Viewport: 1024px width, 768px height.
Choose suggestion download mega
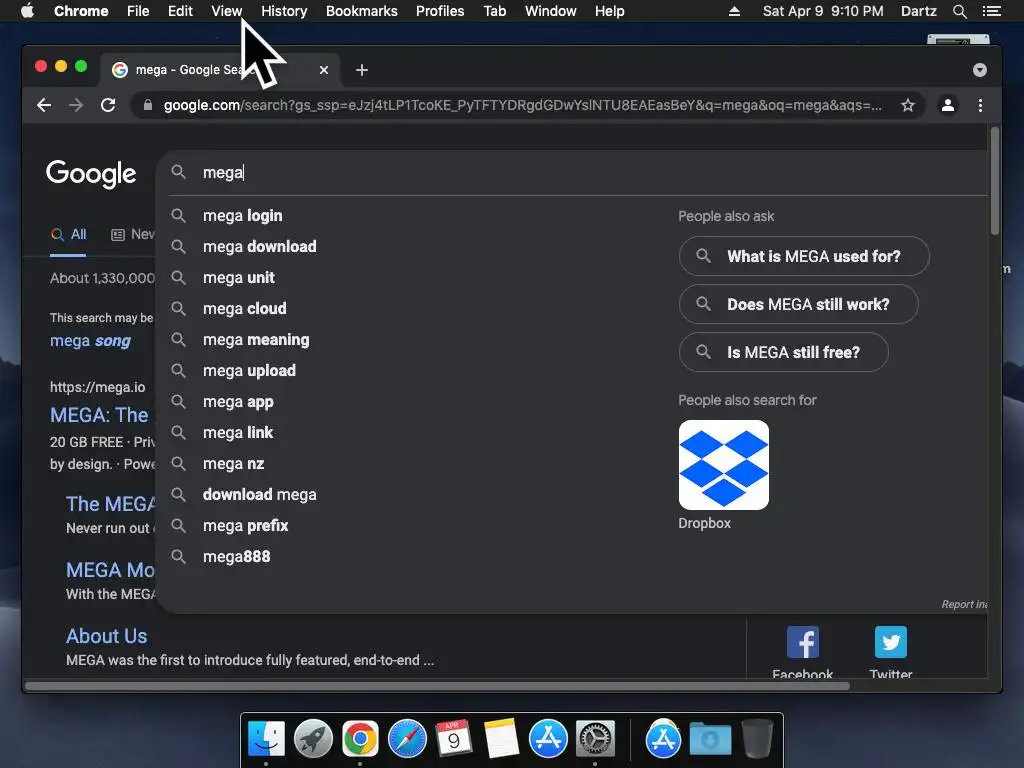coord(259,494)
